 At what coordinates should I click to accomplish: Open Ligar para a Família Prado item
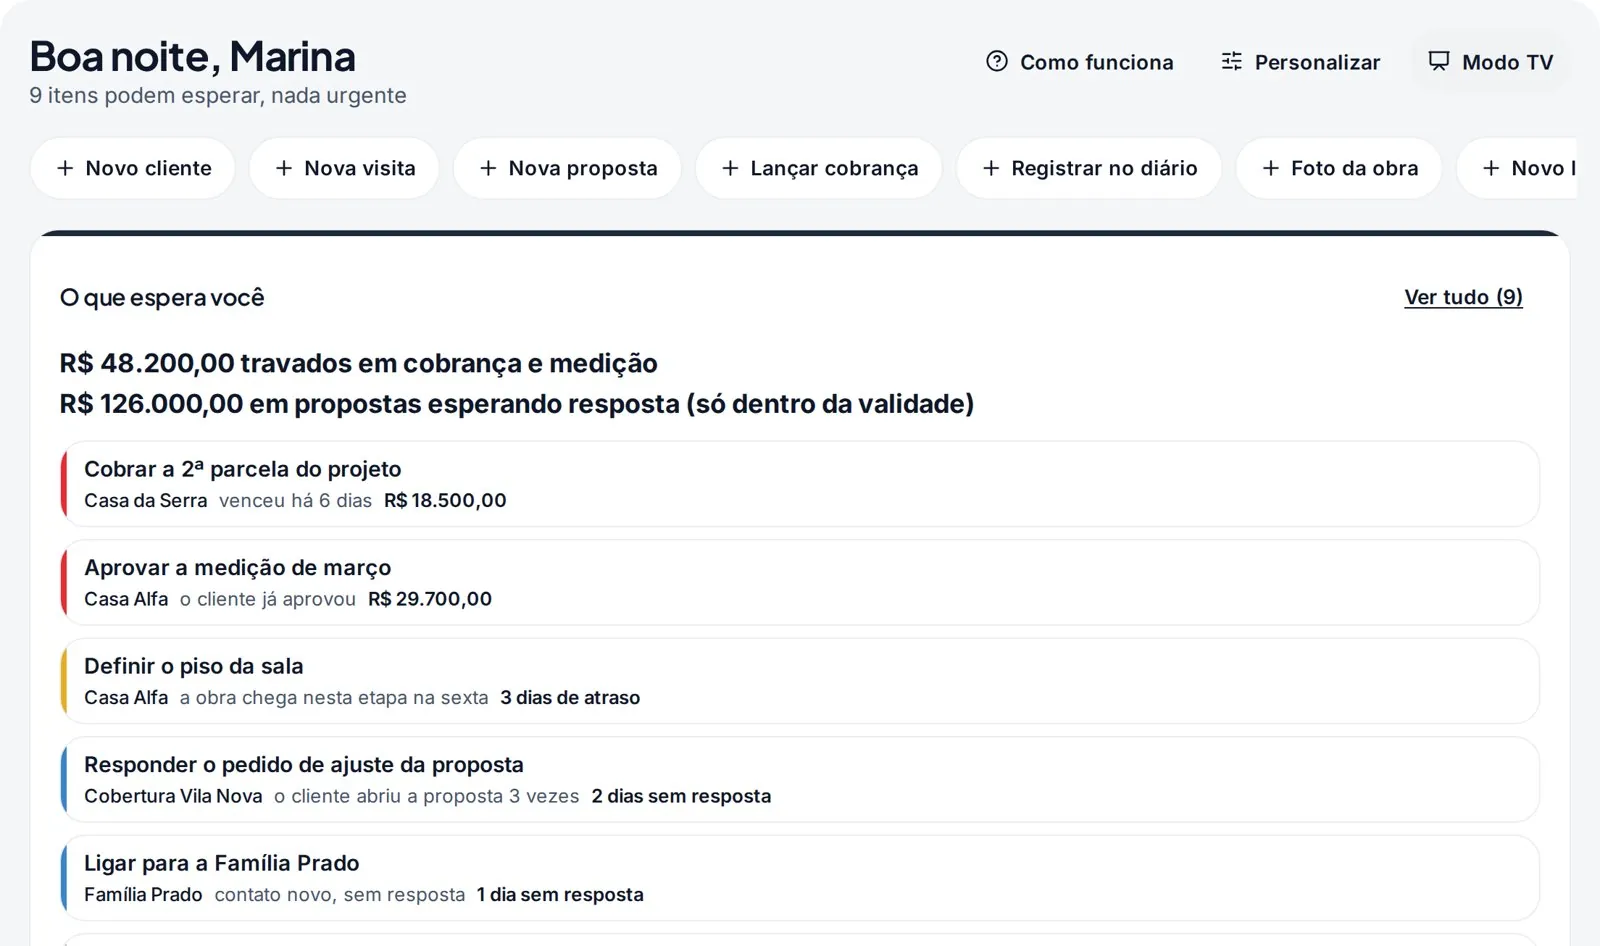(x=800, y=878)
